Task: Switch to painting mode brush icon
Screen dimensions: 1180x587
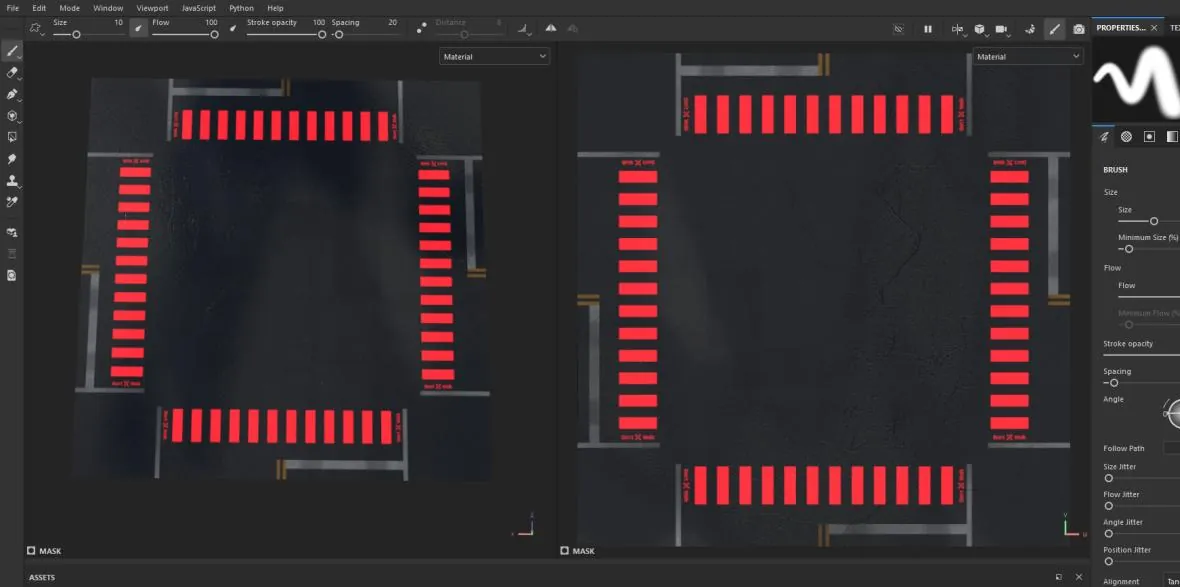Action: [1054, 29]
